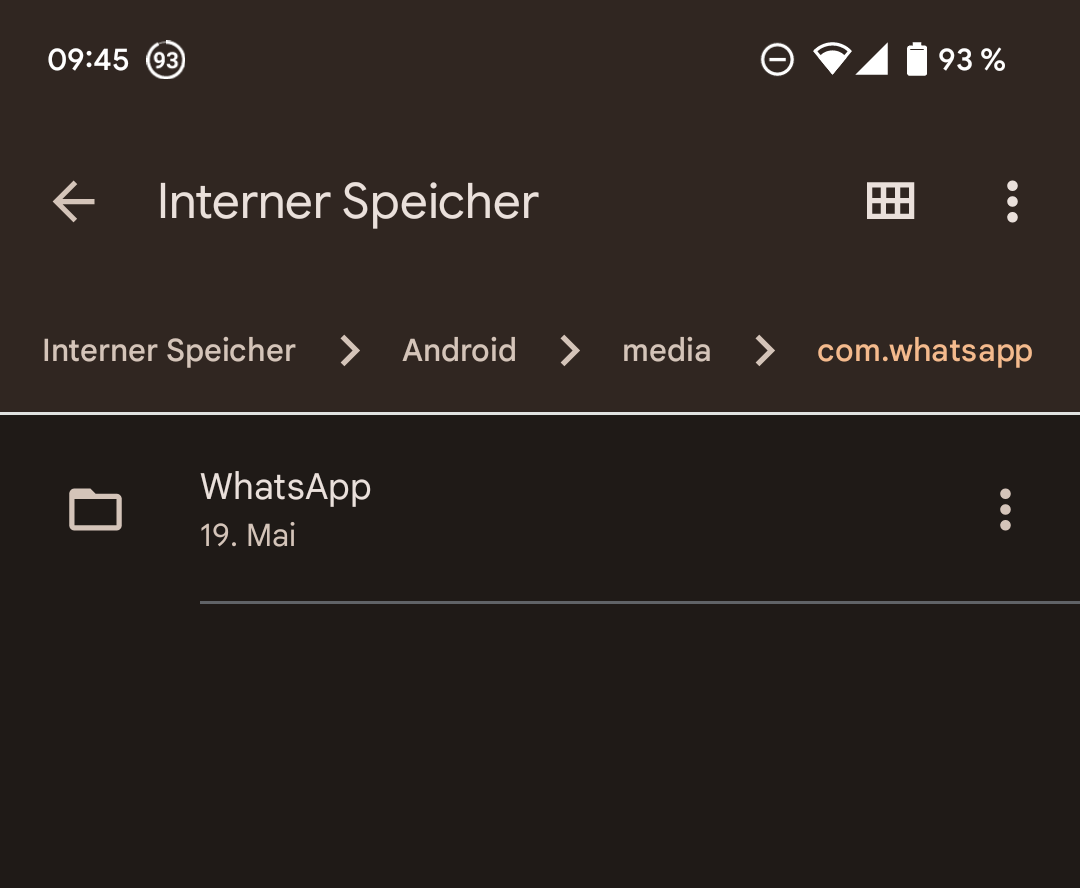Tap the circled 93 notification icon
This screenshot has height=888, width=1080.
[166, 60]
